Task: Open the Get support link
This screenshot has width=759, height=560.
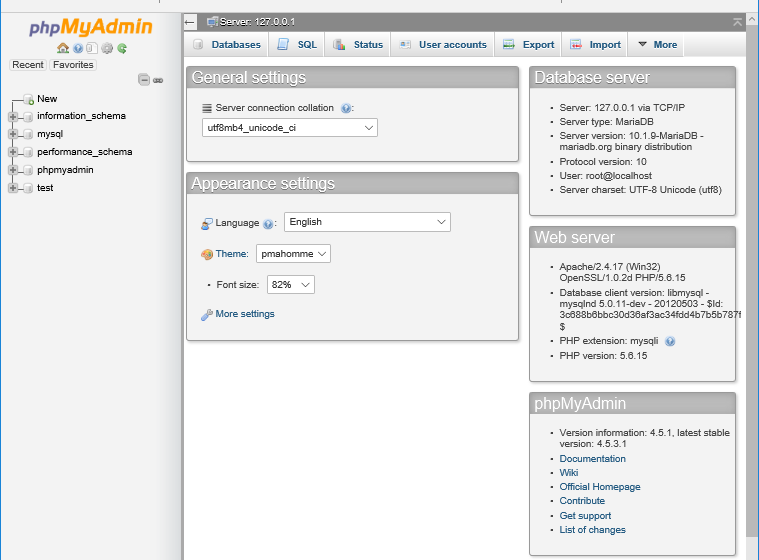Action: coord(585,516)
